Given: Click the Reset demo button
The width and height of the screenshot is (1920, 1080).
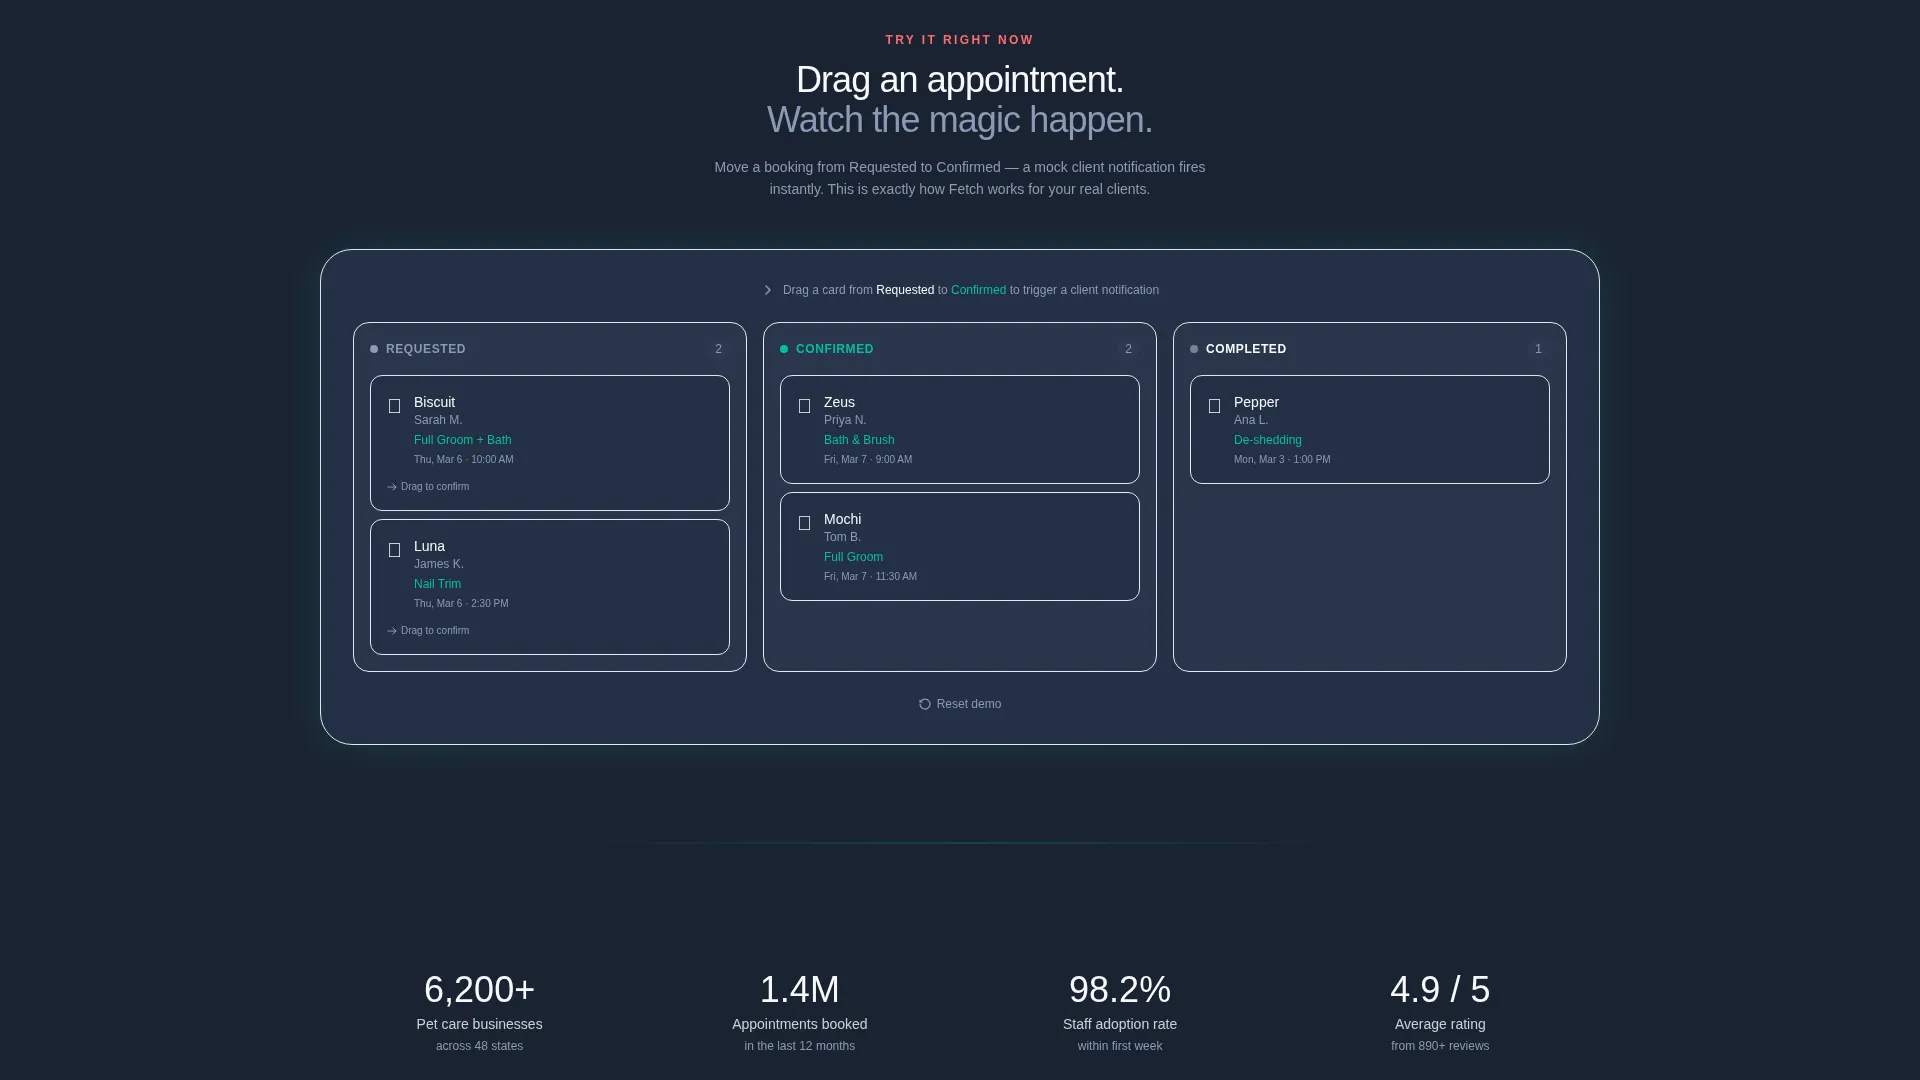Looking at the screenshot, I should [x=960, y=704].
